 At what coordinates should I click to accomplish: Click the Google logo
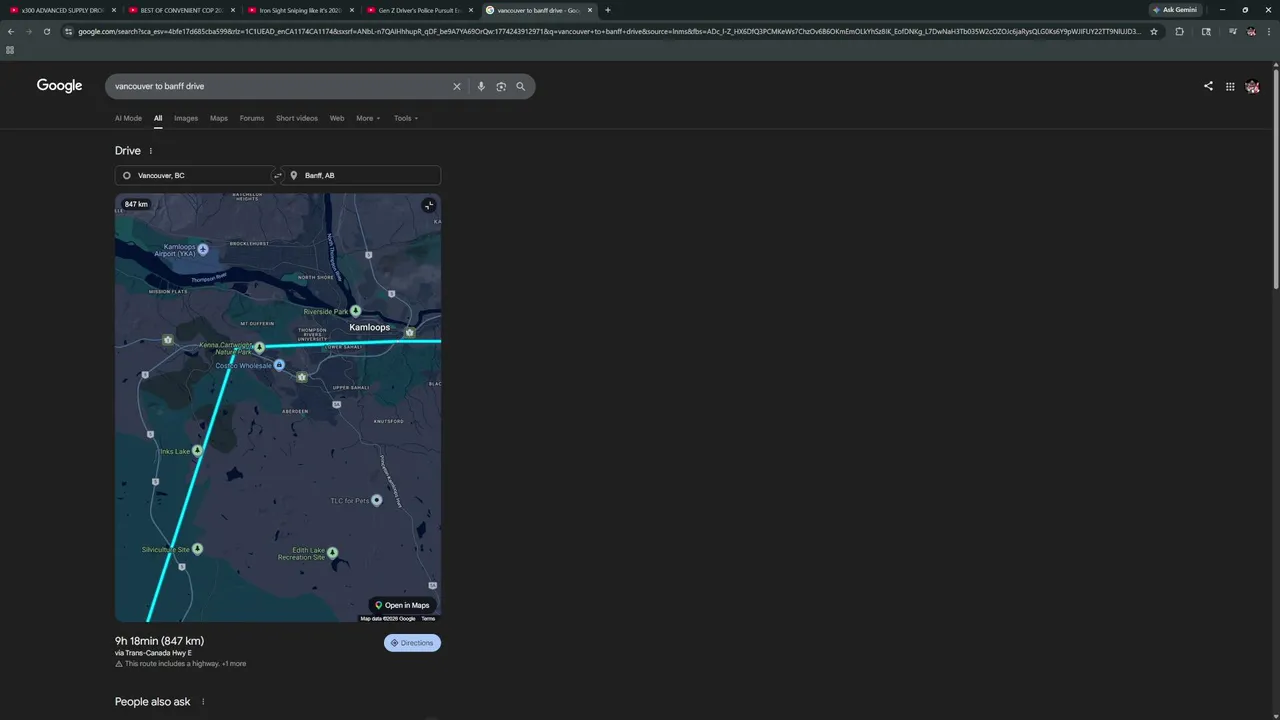60,86
